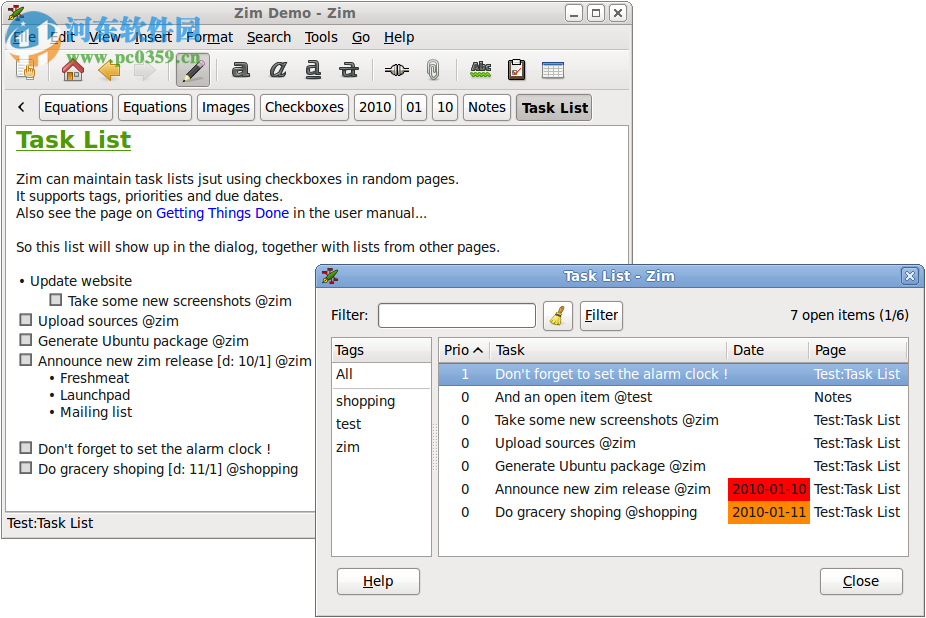
Task: Apply emphasis (italic) formatting icon
Action: pos(278,70)
